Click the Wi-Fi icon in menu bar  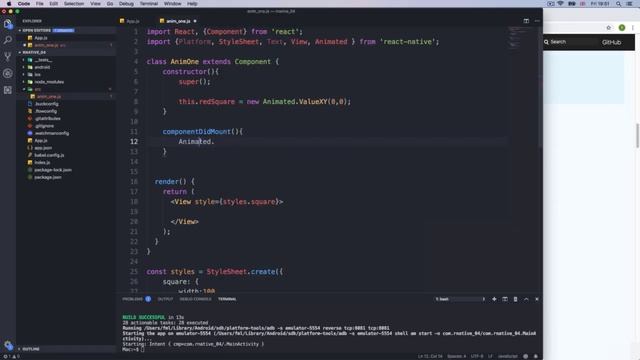[561, 4]
